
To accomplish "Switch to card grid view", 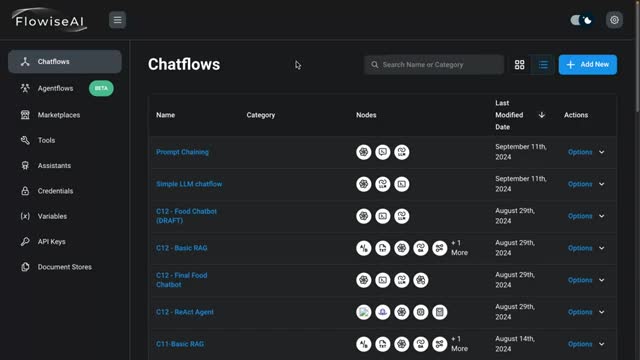I will pyautogui.click(x=520, y=64).
